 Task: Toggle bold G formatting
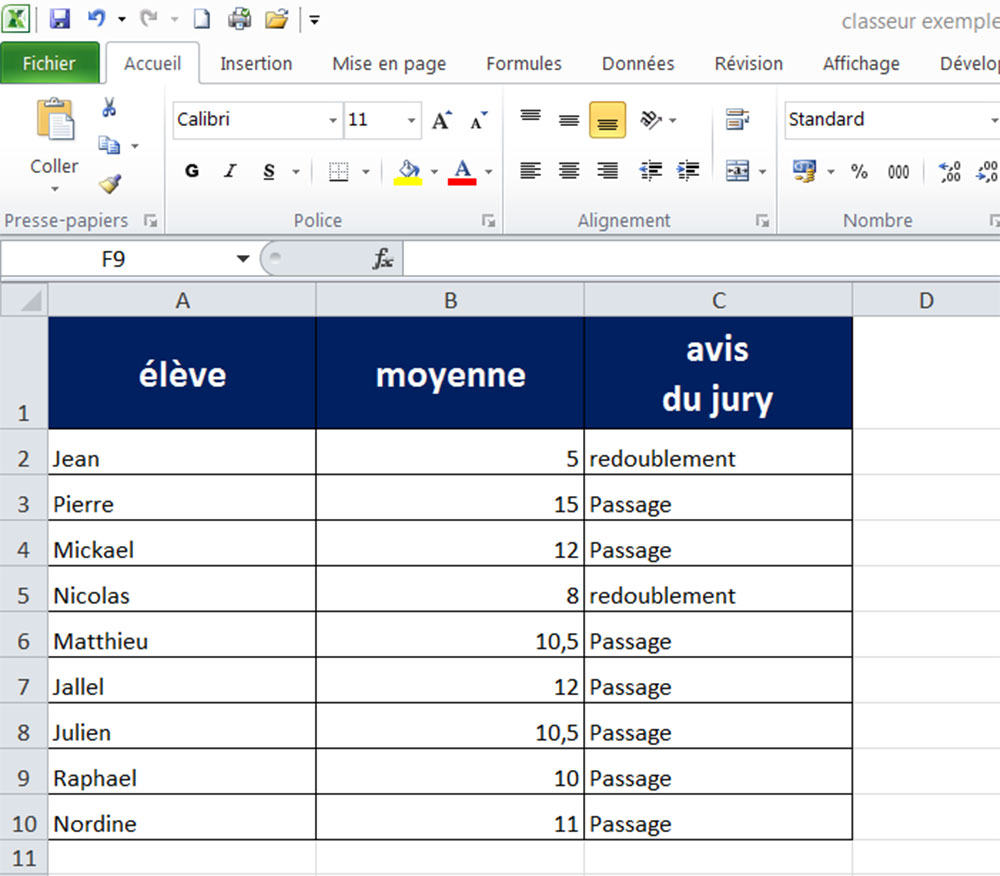[x=191, y=171]
